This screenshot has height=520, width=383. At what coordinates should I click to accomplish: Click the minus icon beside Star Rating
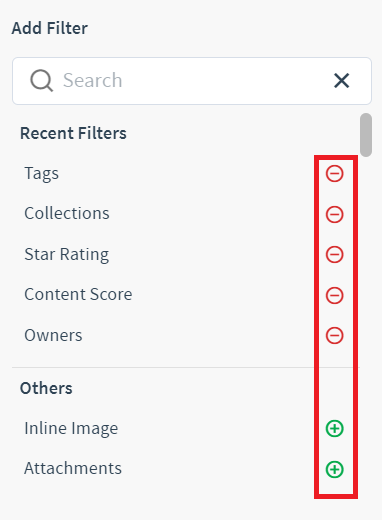coord(334,255)
